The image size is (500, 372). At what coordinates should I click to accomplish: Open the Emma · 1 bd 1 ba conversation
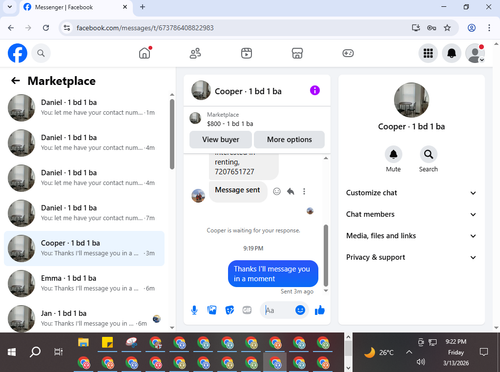(x=84, y=283)
